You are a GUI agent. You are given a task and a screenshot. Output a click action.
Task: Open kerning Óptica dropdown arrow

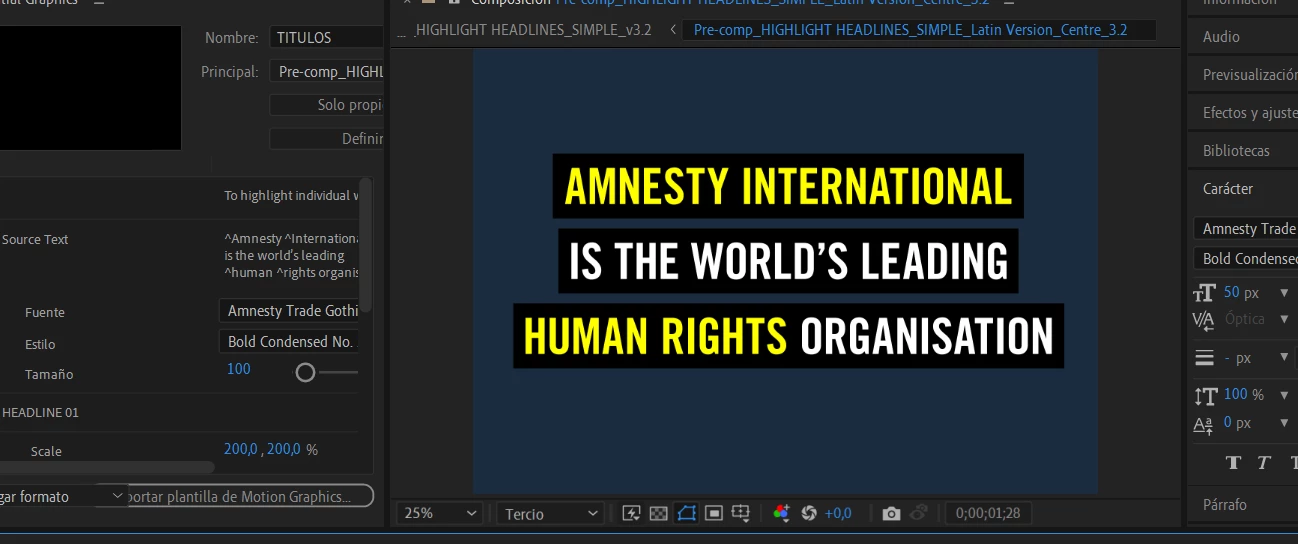click(1285, 320)
